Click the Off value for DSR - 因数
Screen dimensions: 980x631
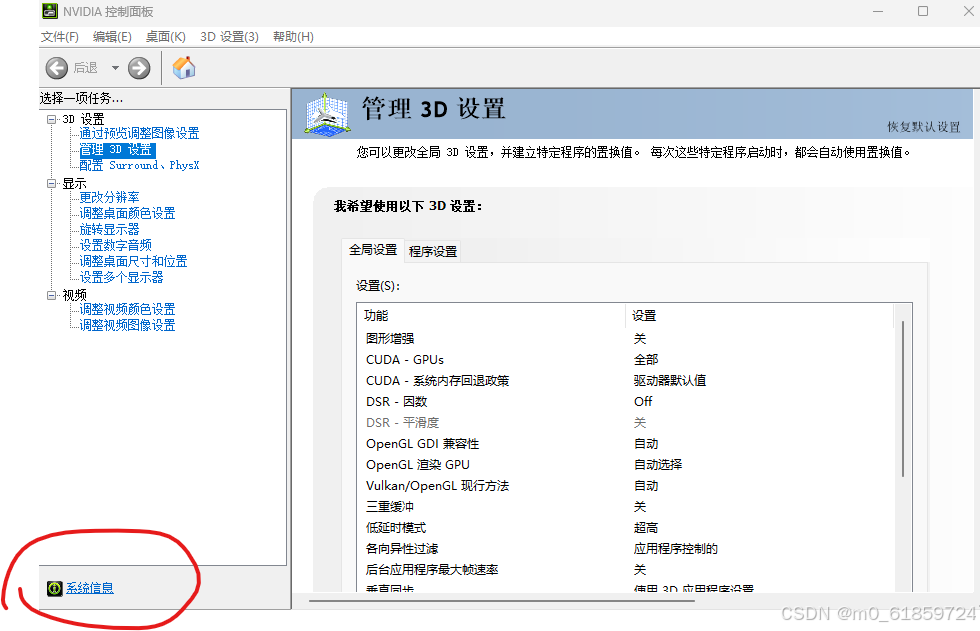tap(642, 402)
